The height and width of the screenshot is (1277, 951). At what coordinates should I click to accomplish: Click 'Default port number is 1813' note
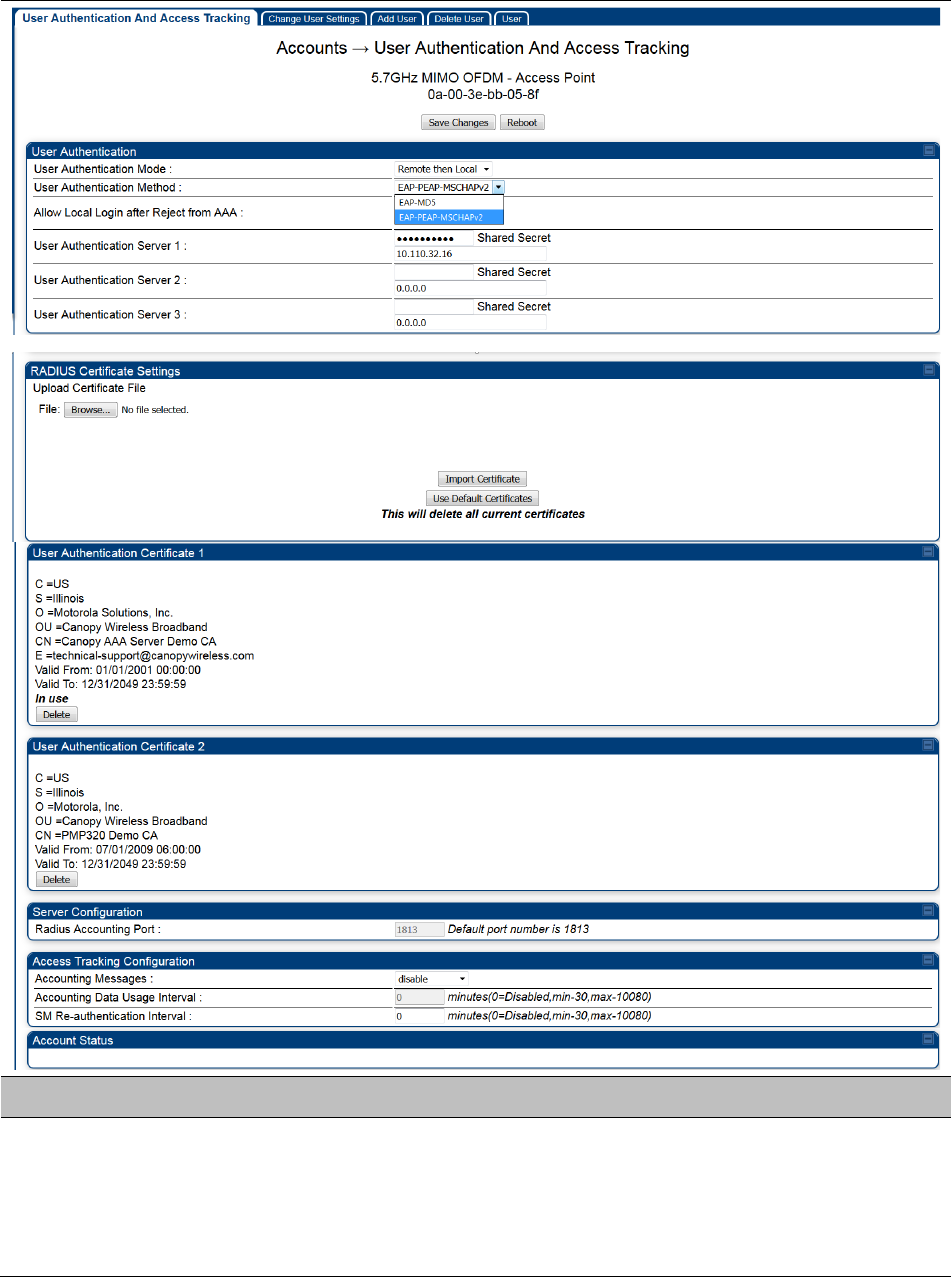click(x=518, y=929)
